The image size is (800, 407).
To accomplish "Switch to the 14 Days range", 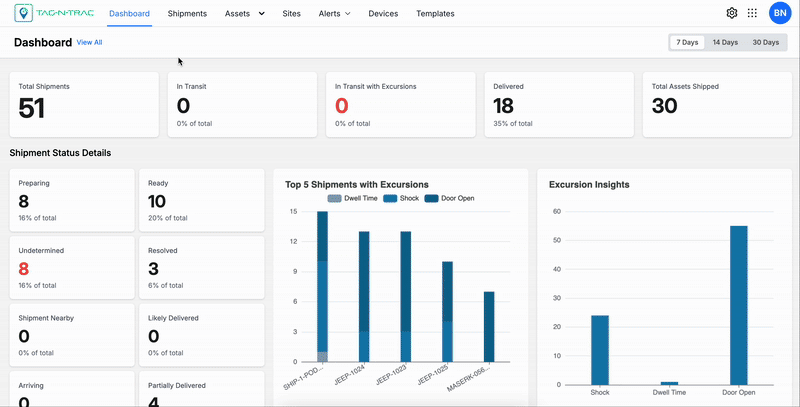I will (725, 42).
